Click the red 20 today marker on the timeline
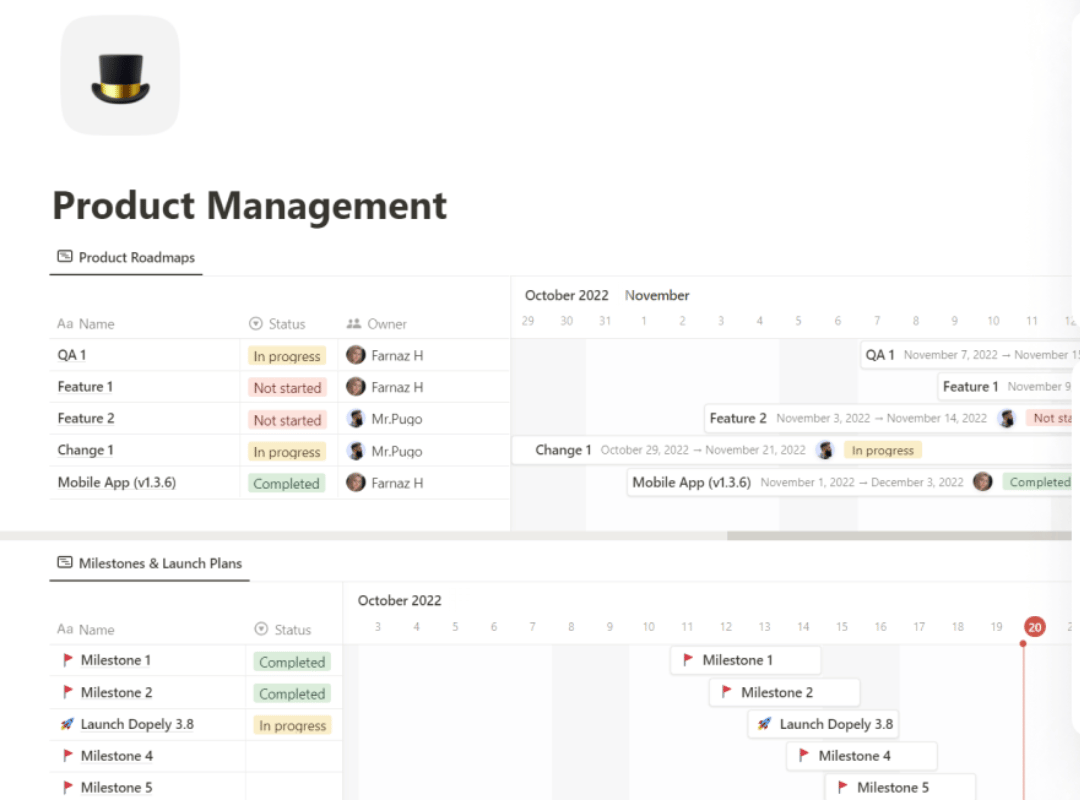The image size is (1080, 800). (1034, 627)
